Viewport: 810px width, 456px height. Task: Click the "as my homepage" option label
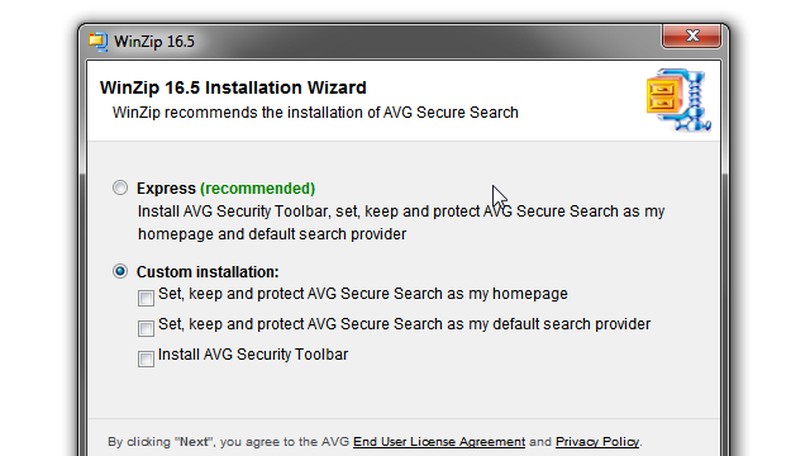click(363, 294)
